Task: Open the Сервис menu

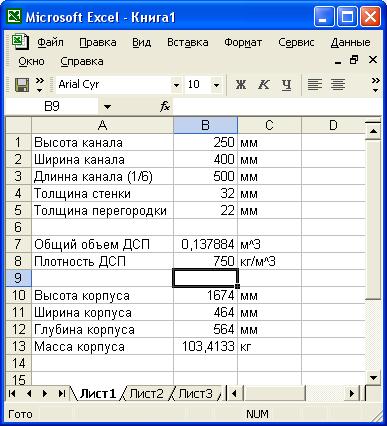Action: (x=296, y=42)
